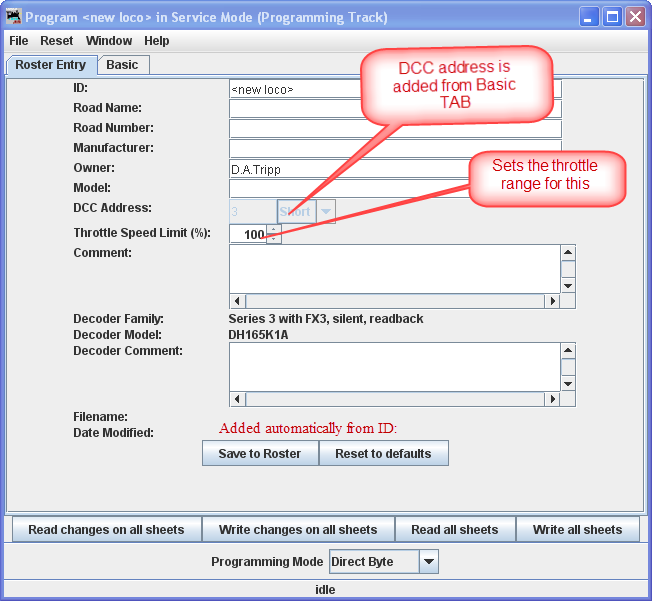Viewport: 652px width, 601px height.
Task: Maximize the programmer window
Action: coord(611,17)
